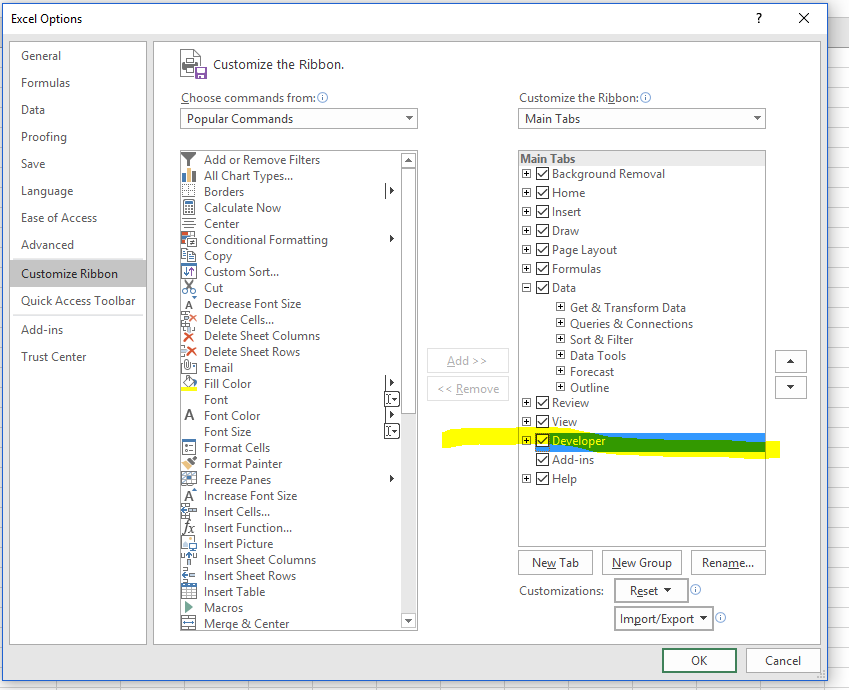Viewport: 849px width, 690px height.
Task: Click the Font Color letter icon
Action: coord(188,415)
